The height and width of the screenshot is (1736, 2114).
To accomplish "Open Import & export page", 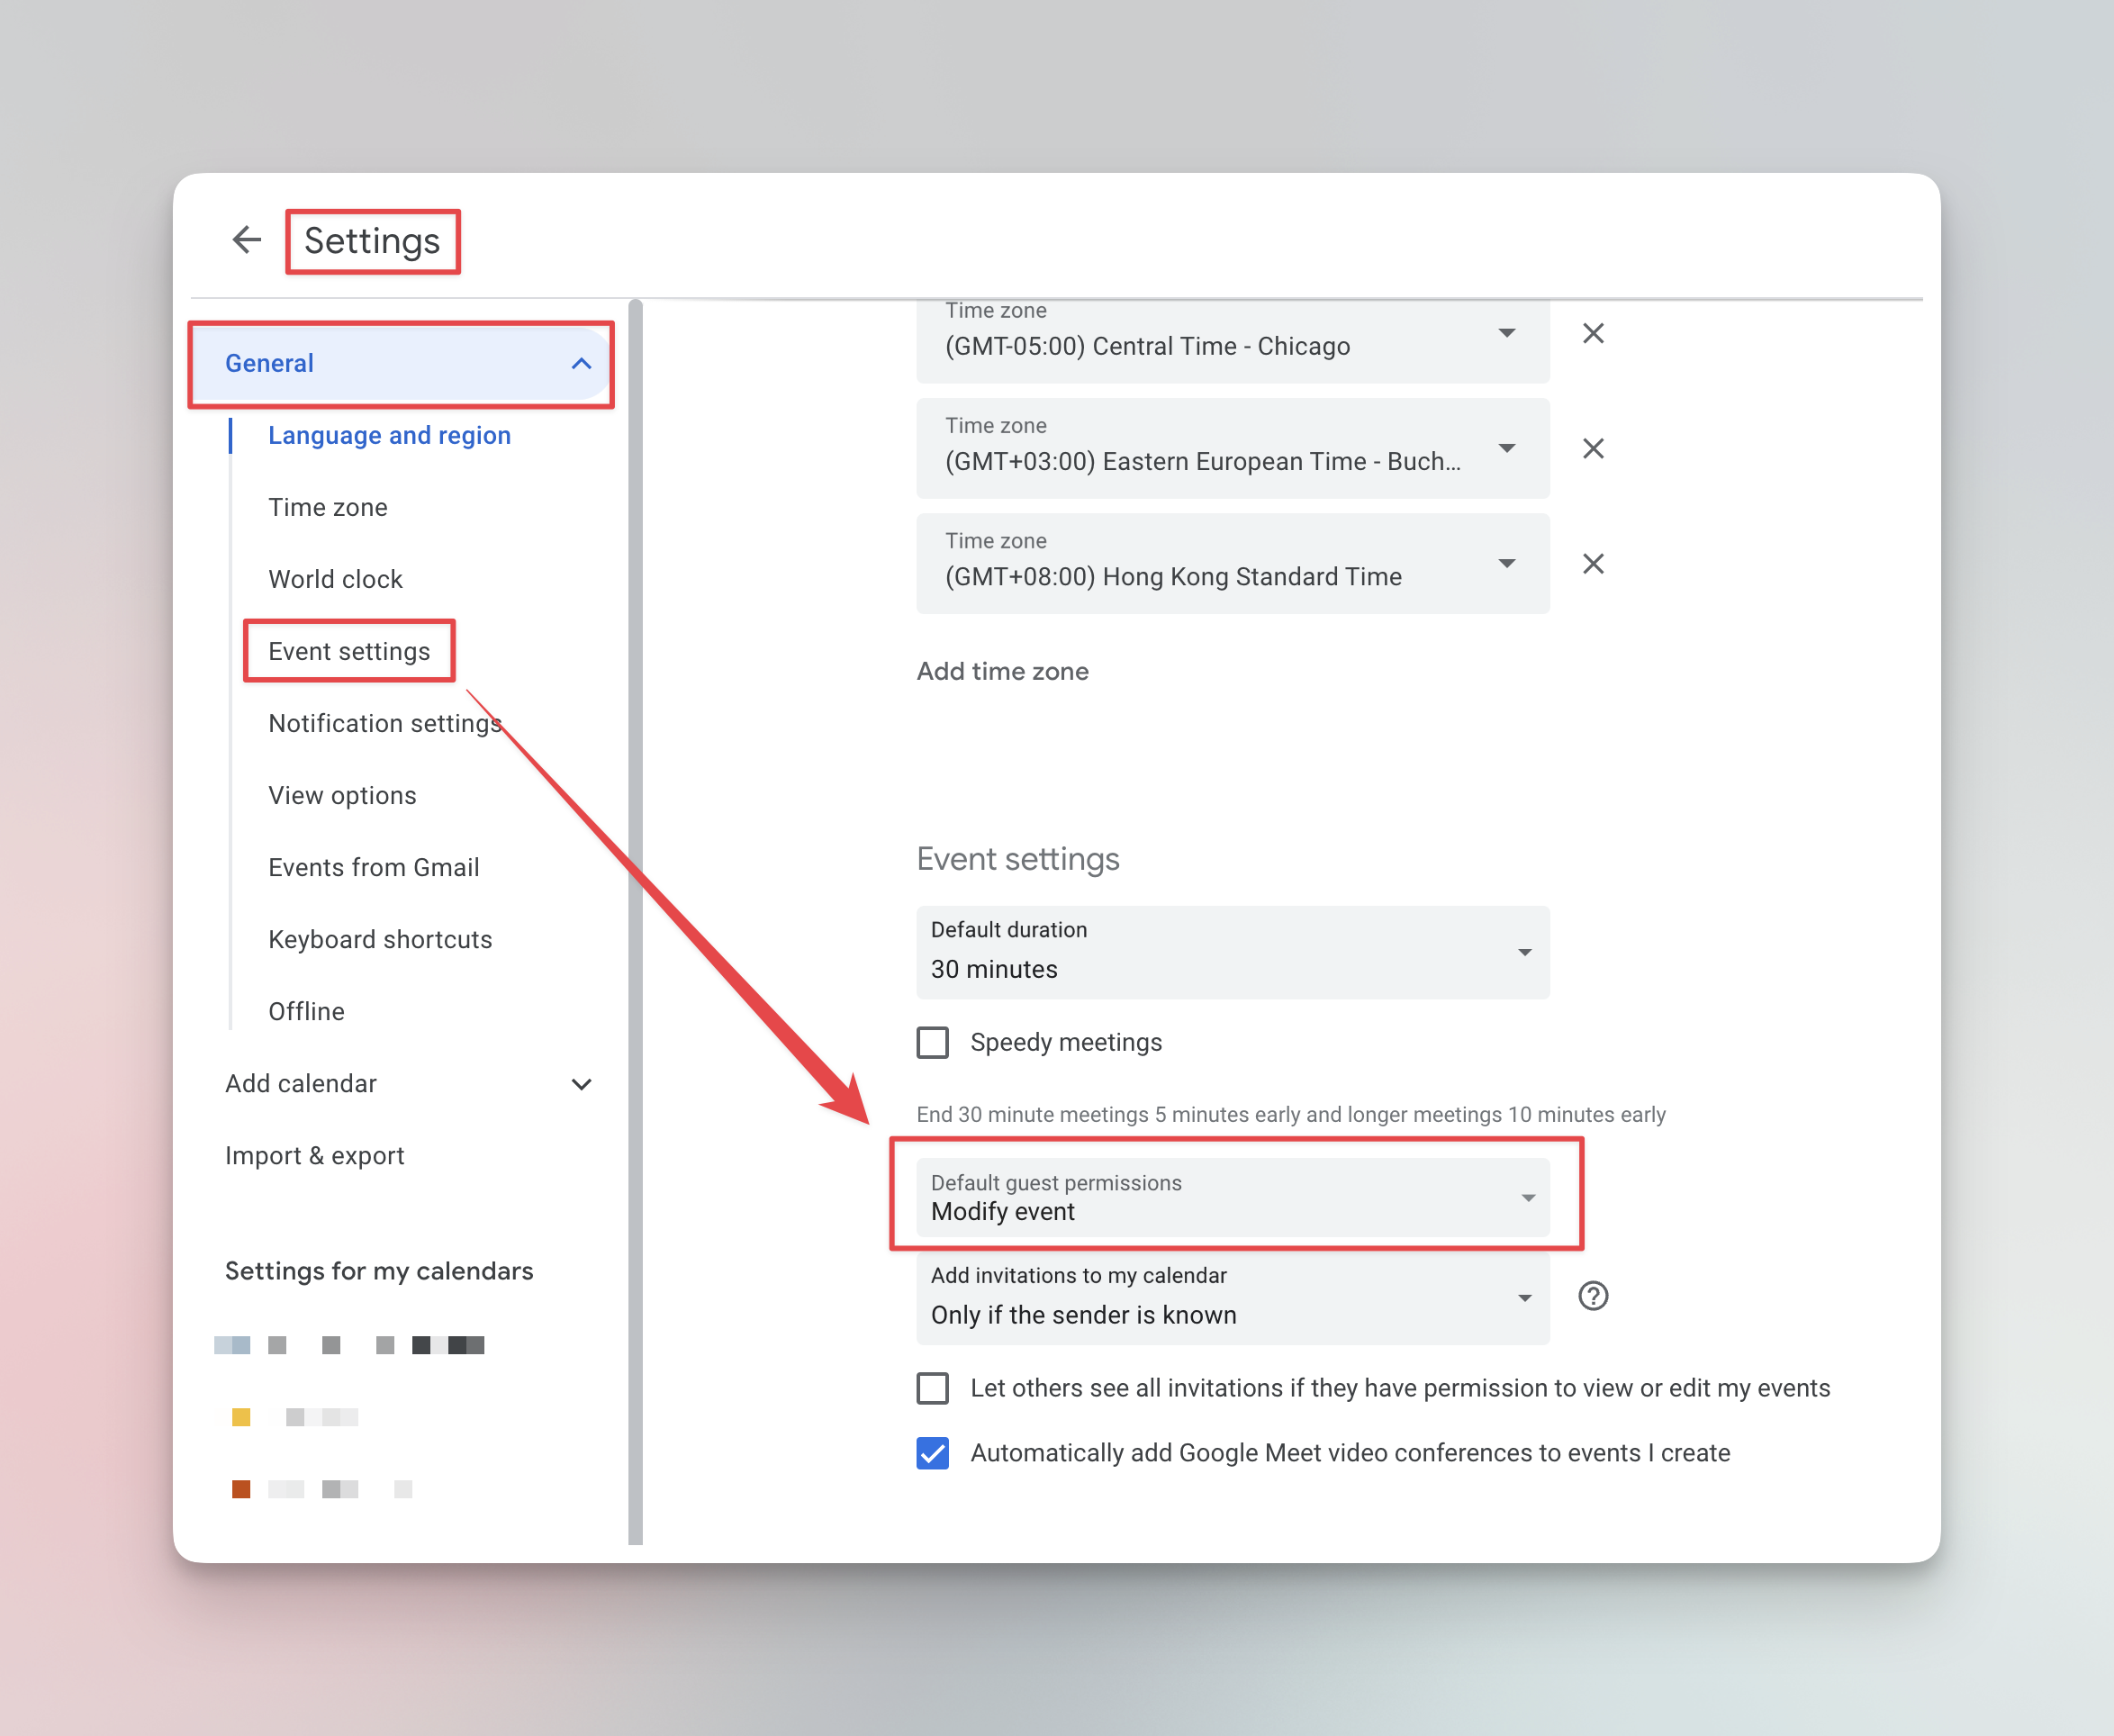I will coord(314,1155).
